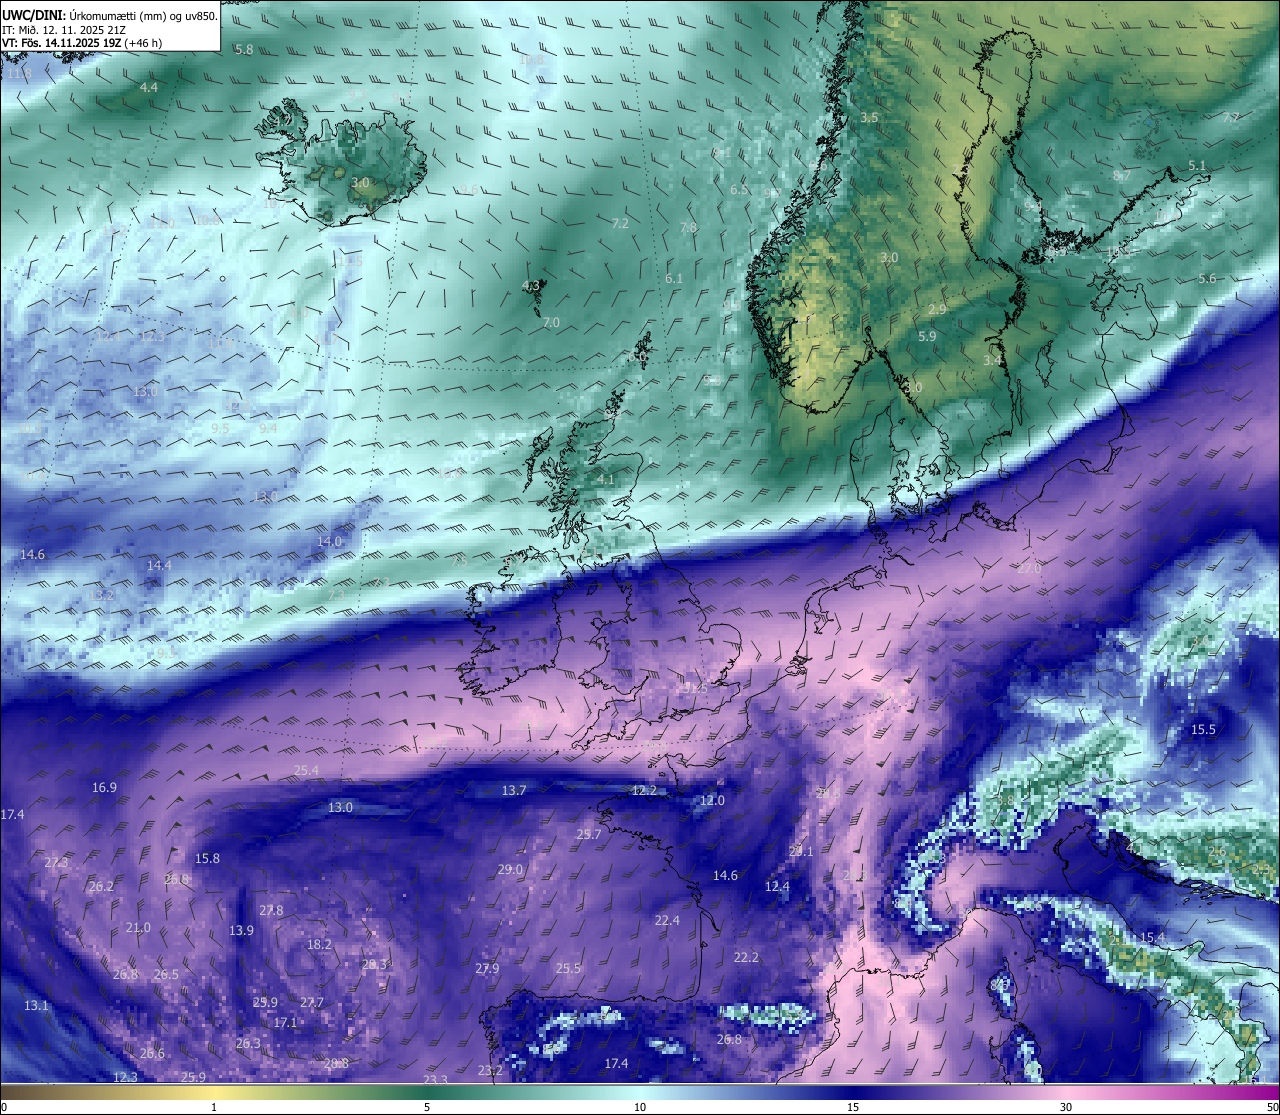Click the 3.4 value label
Viewport: 1280px width, 1115px height.
click(x=992, y=361)
